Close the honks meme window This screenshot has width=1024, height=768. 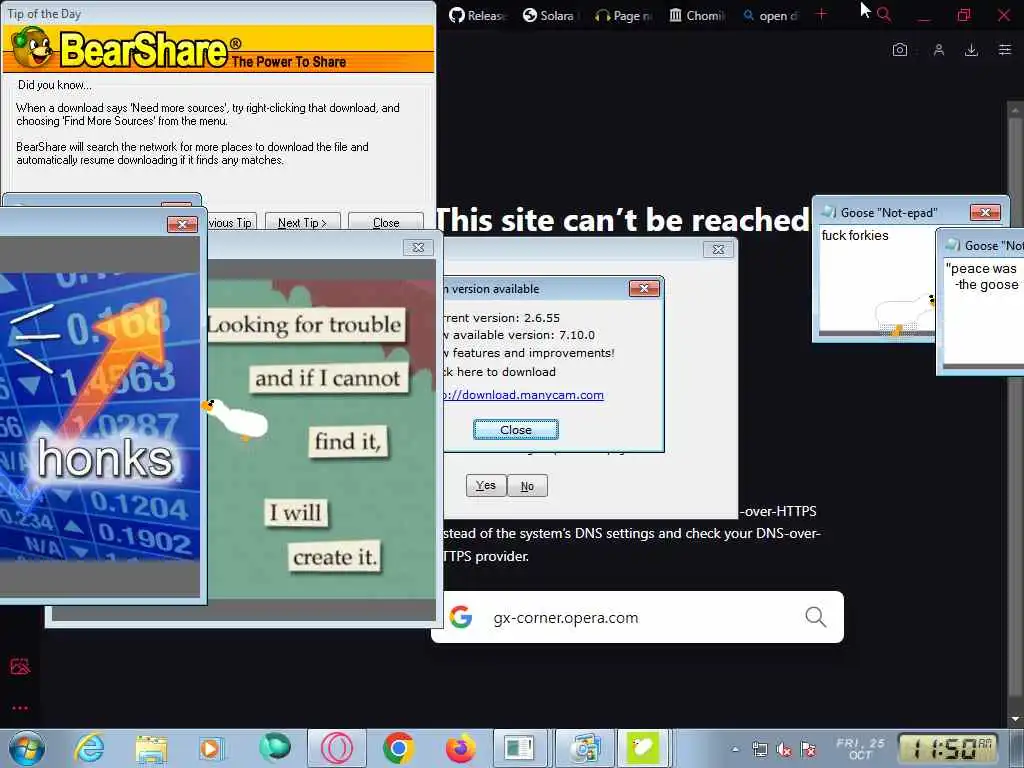click(182, 224)
